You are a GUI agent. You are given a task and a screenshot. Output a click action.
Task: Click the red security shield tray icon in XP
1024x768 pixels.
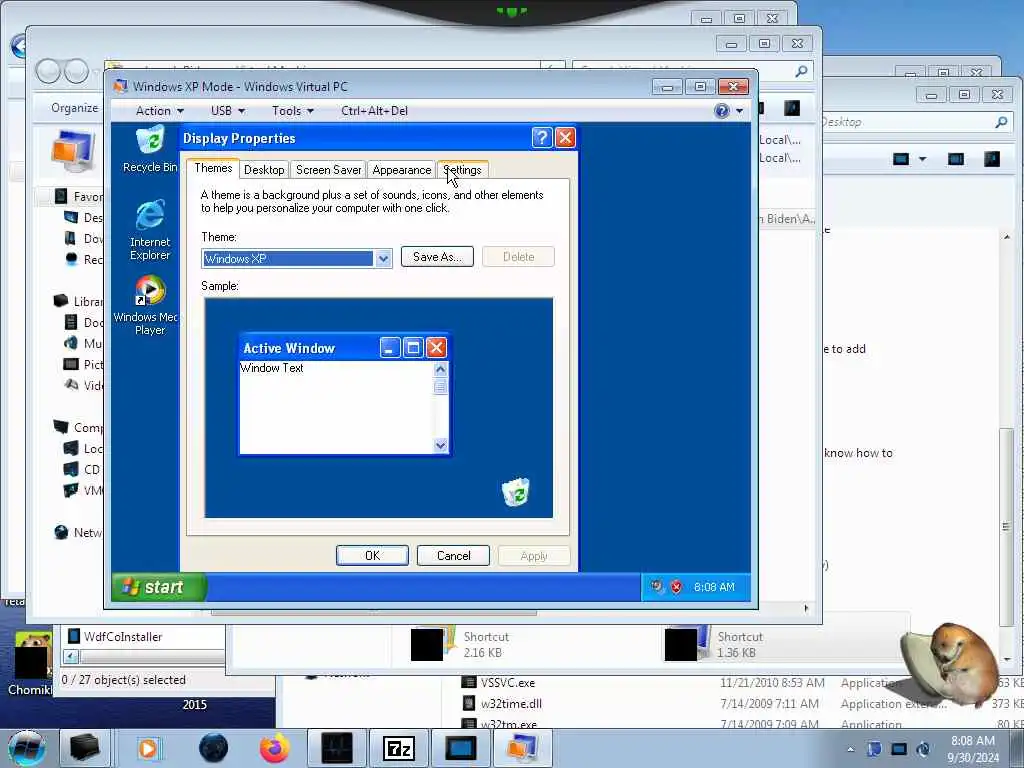point(677,587)
